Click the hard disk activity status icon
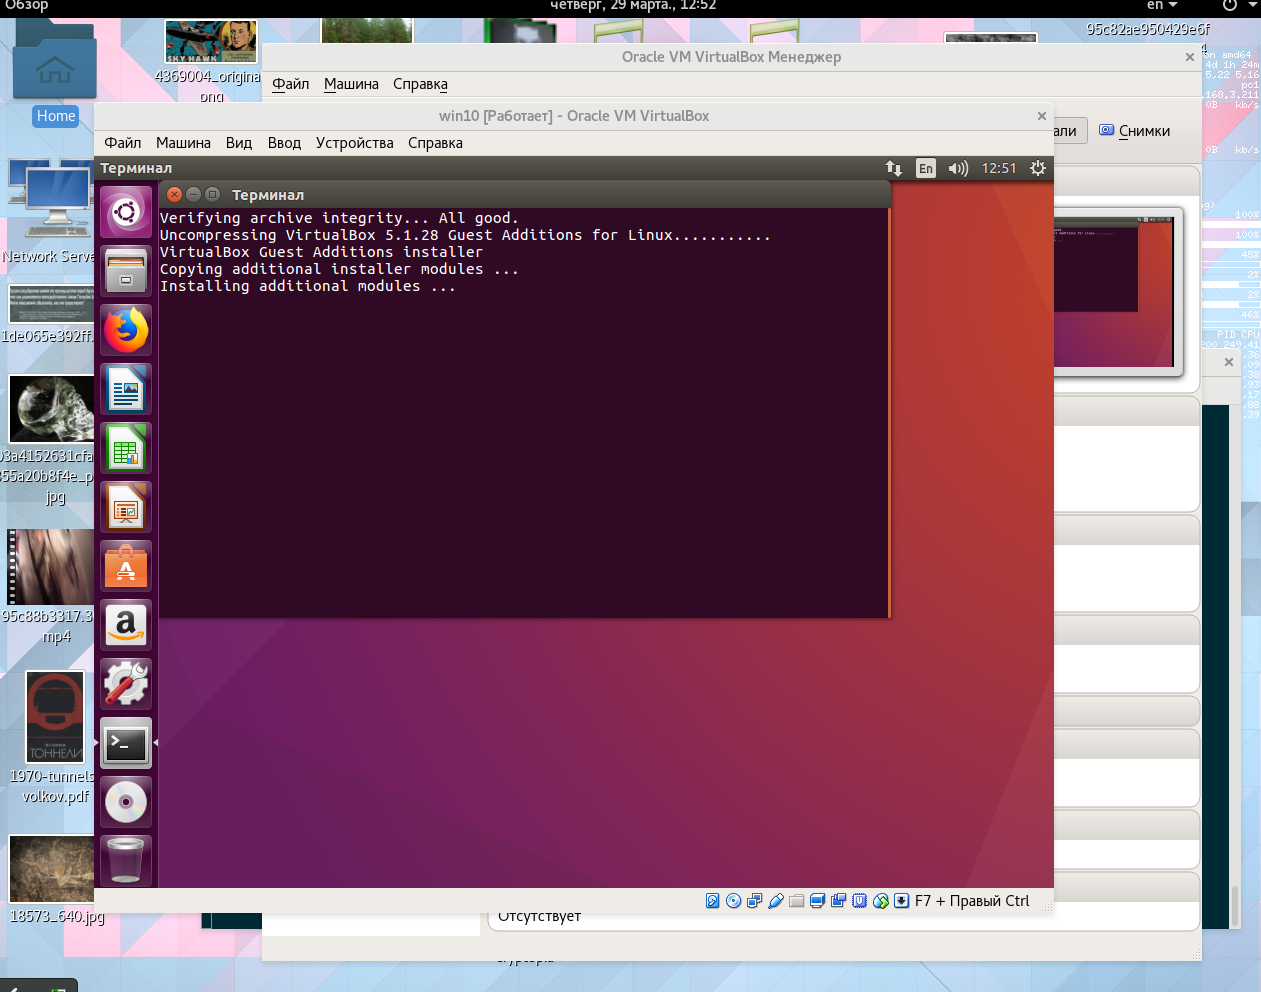 pyautogui.click(x=712, y=901)
